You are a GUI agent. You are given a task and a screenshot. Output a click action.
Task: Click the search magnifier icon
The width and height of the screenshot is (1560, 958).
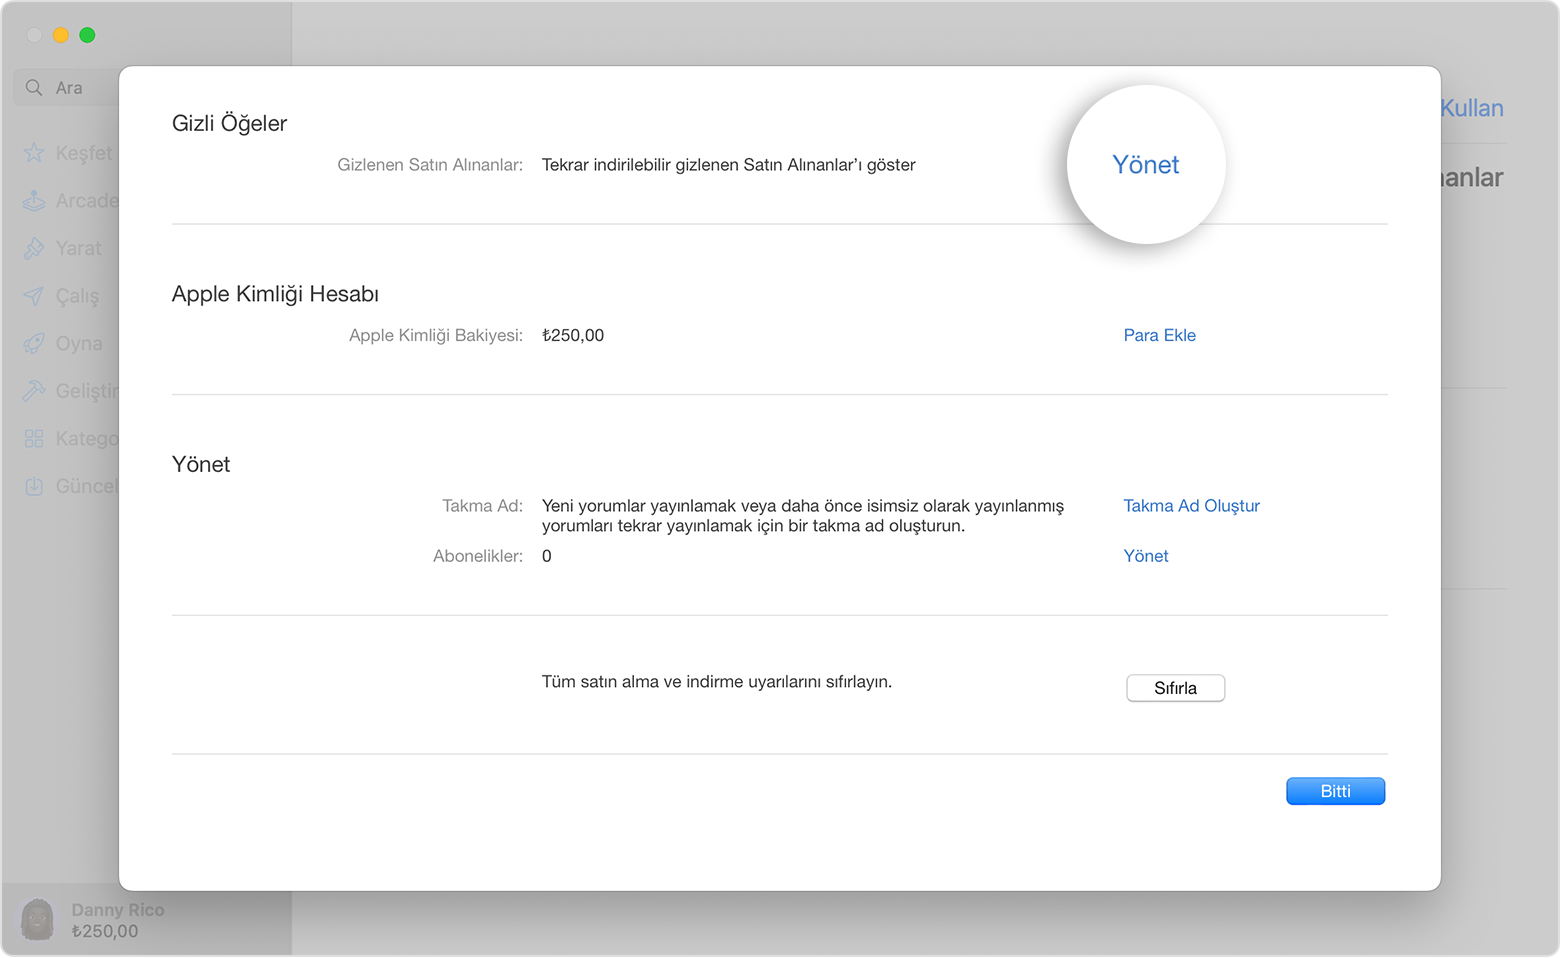coord(34,88)
